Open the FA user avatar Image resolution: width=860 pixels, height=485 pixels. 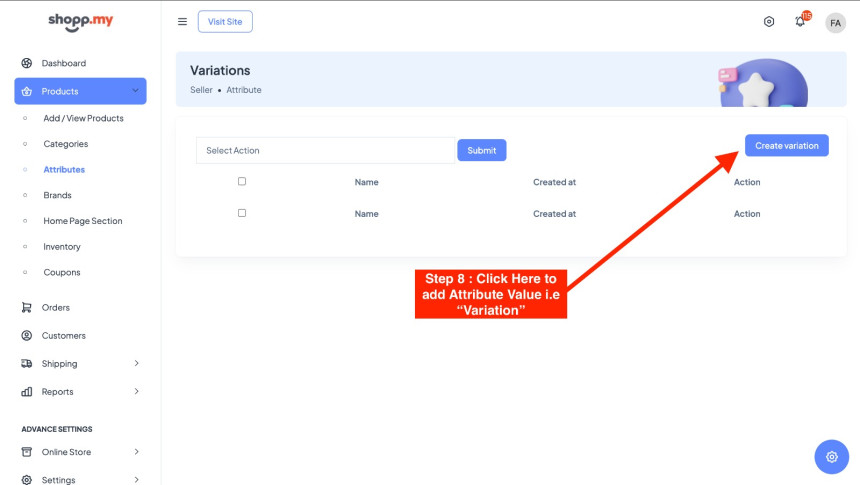tap(835, 22)
